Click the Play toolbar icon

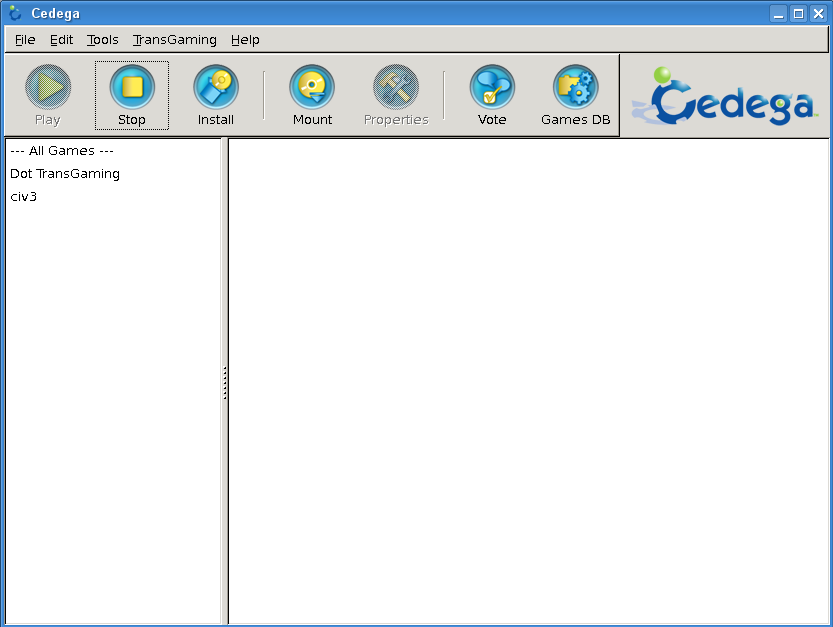(48, 87)
